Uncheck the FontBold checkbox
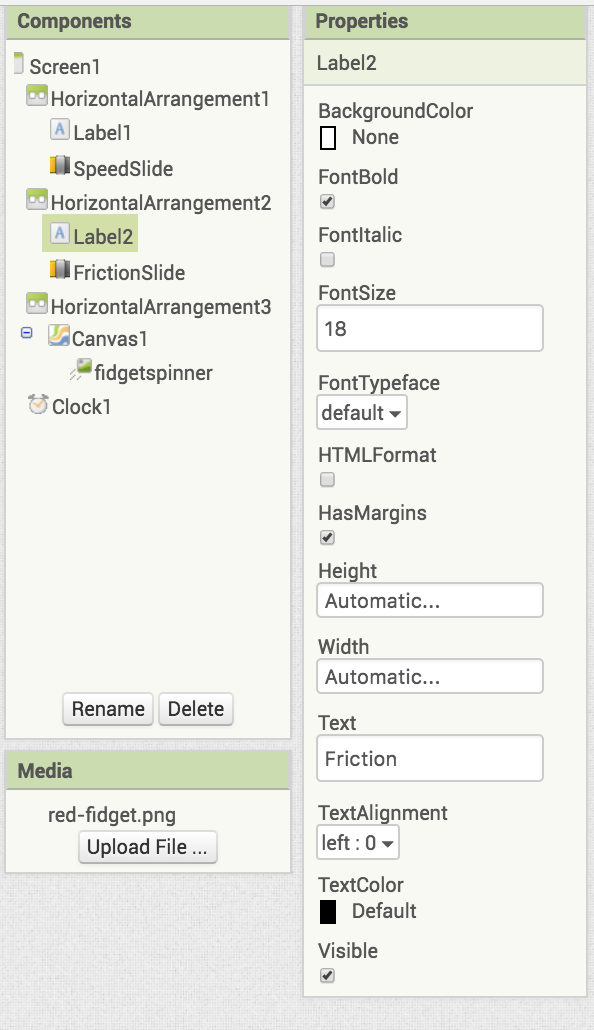The height and width of the screenshot is (1030, 594). 327,202
